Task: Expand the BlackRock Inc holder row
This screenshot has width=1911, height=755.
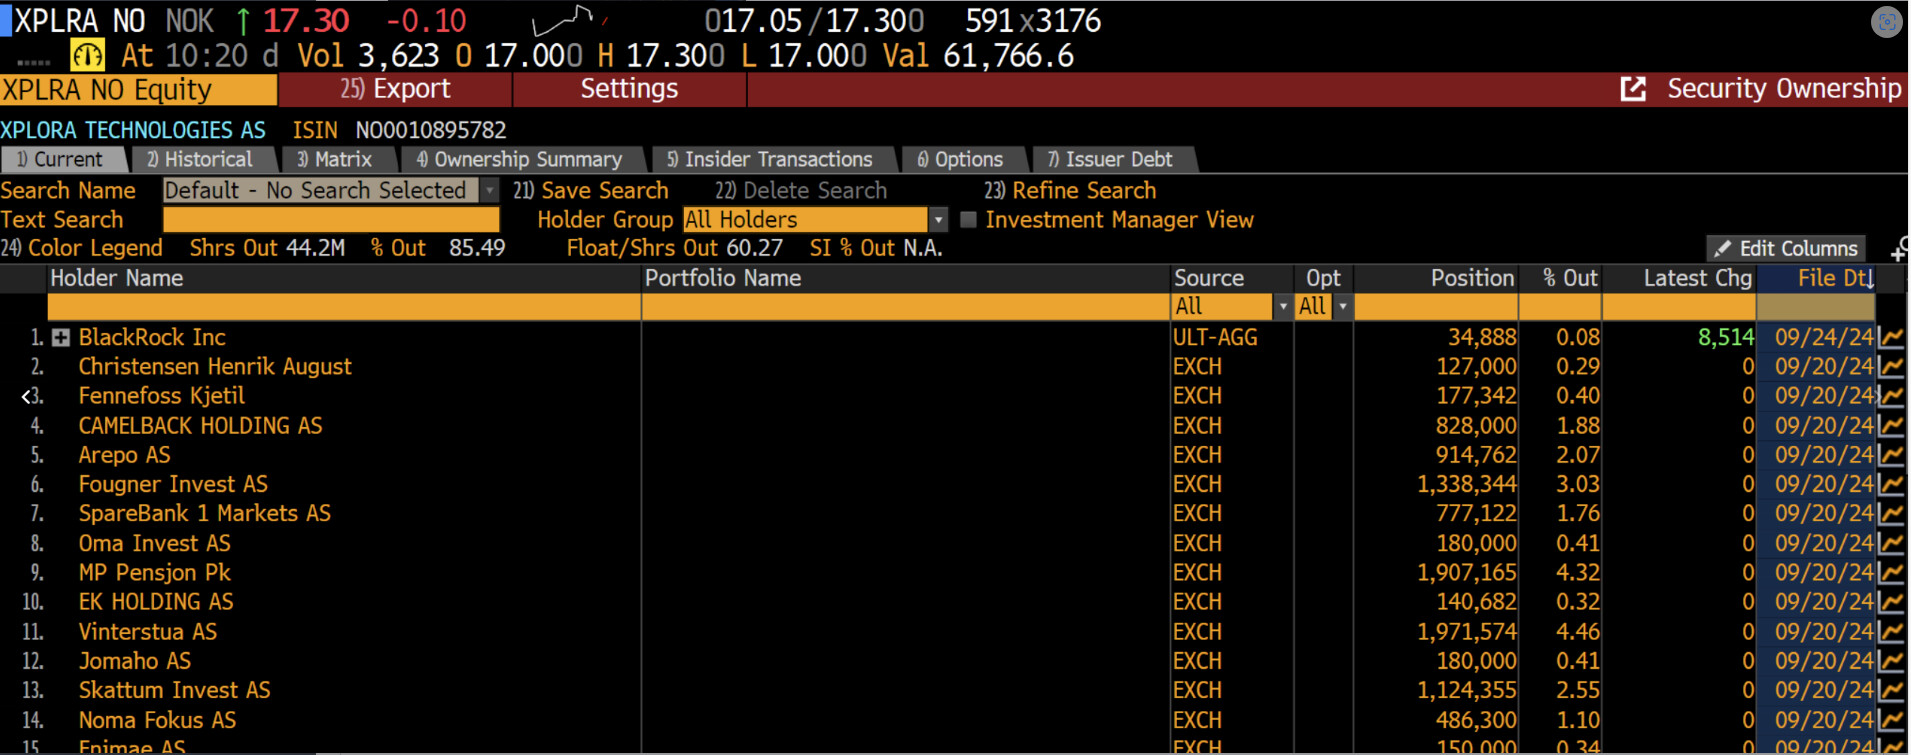Action: [61, 338]
